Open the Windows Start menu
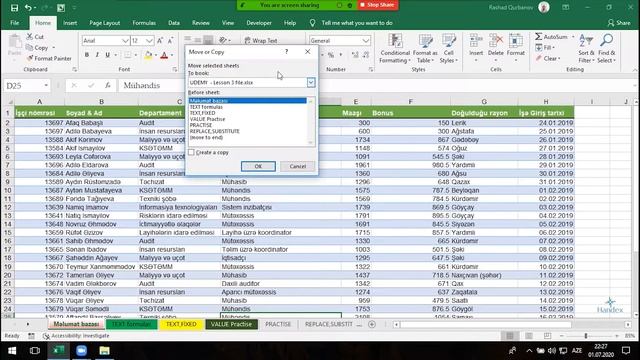 tap(12, 350)
